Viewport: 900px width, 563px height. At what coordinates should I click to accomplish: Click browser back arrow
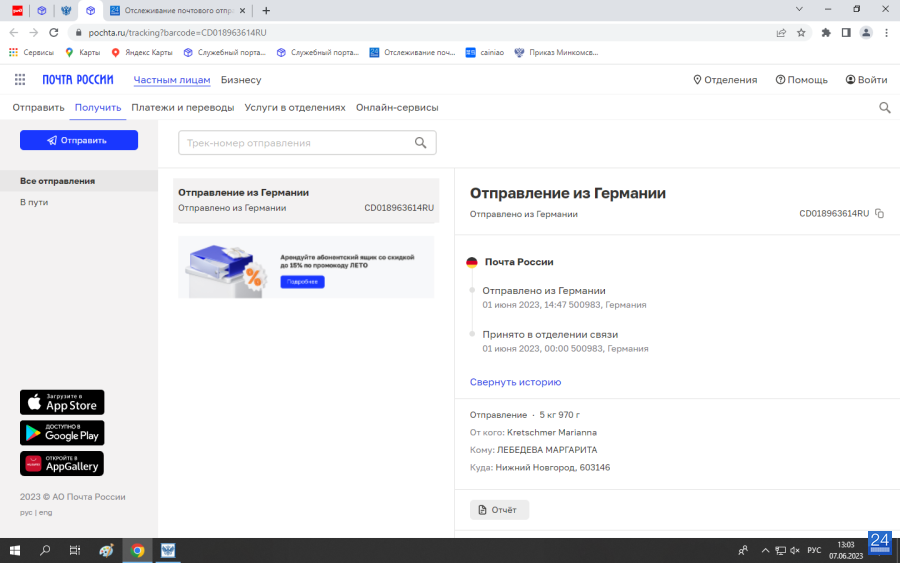tap(14, 33)
